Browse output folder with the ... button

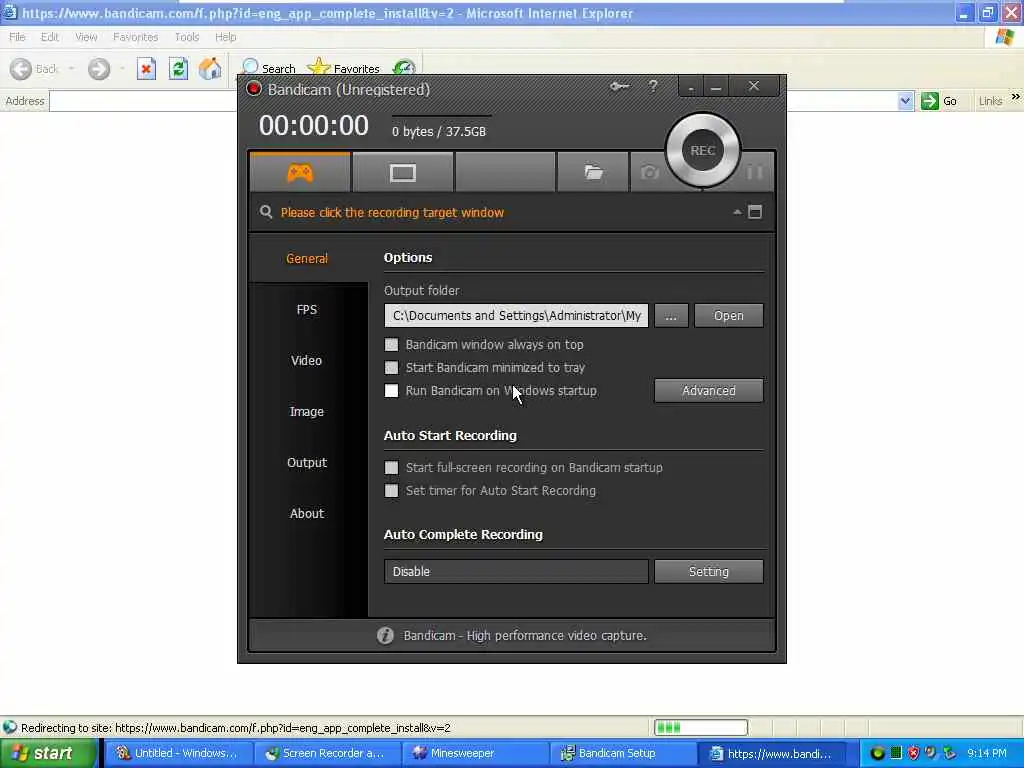coord(671,315)
